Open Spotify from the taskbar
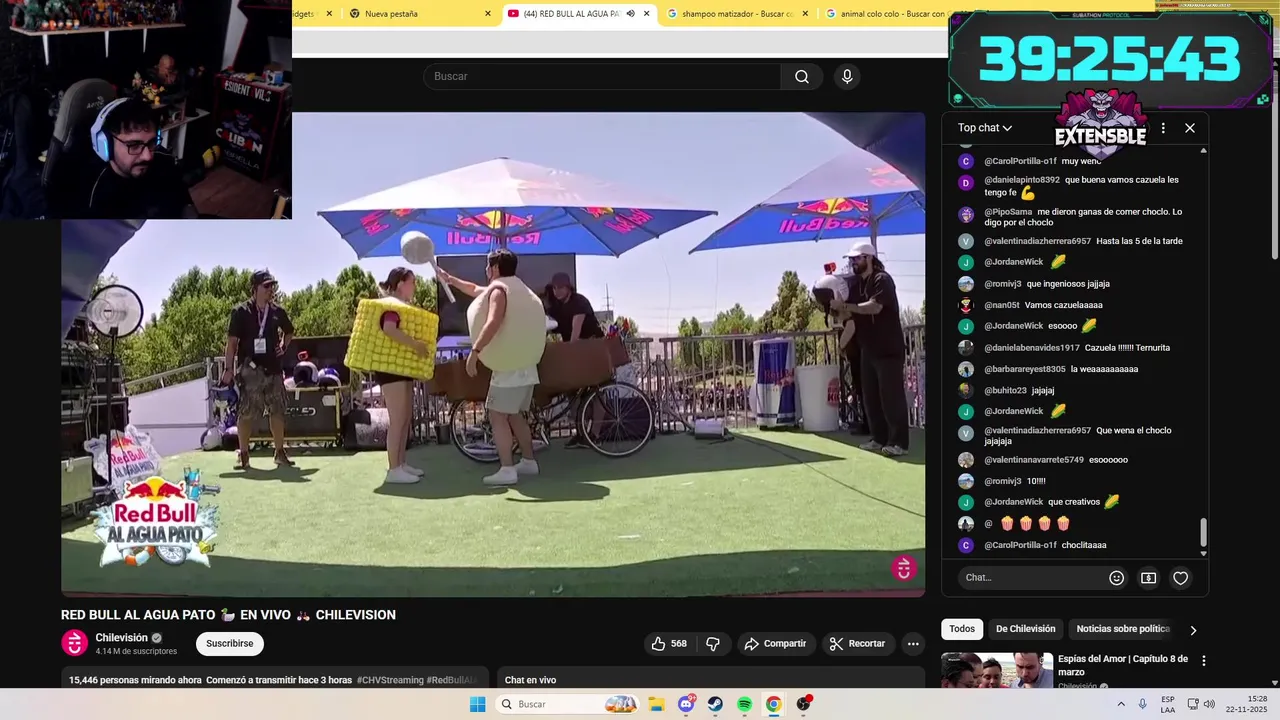 (744, 704)
